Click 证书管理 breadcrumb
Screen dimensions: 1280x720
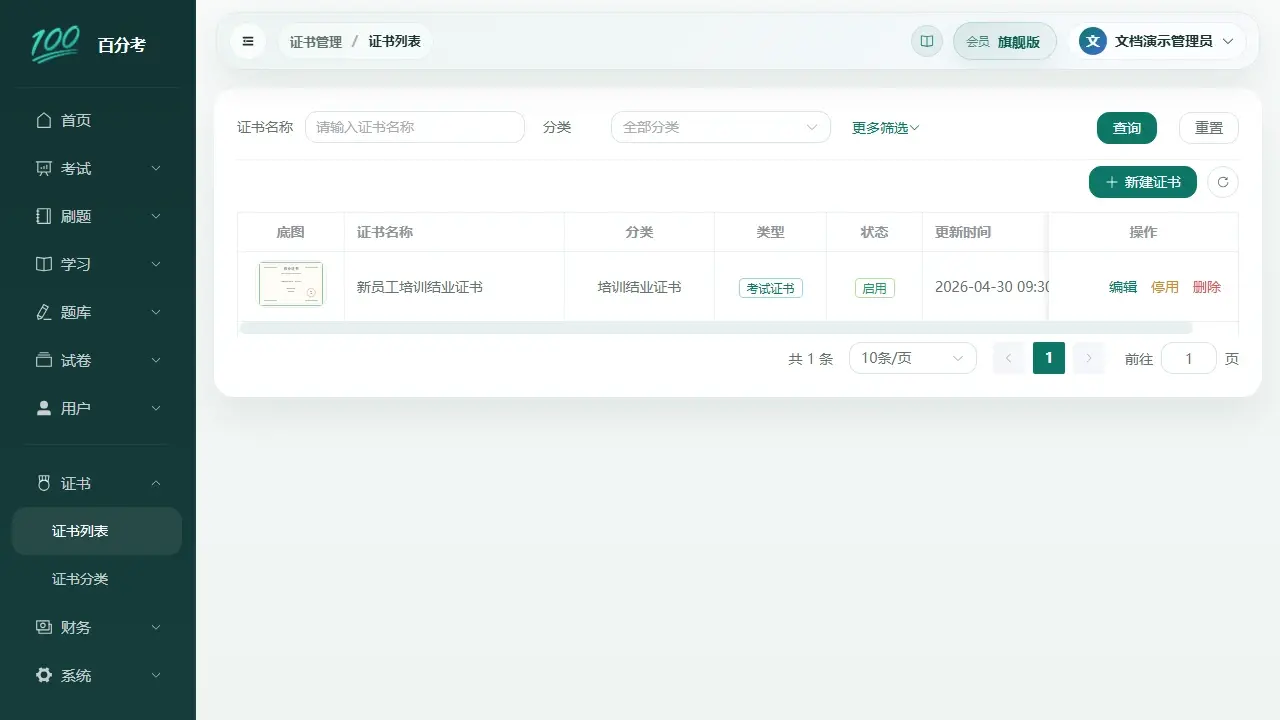click(316, 41)
